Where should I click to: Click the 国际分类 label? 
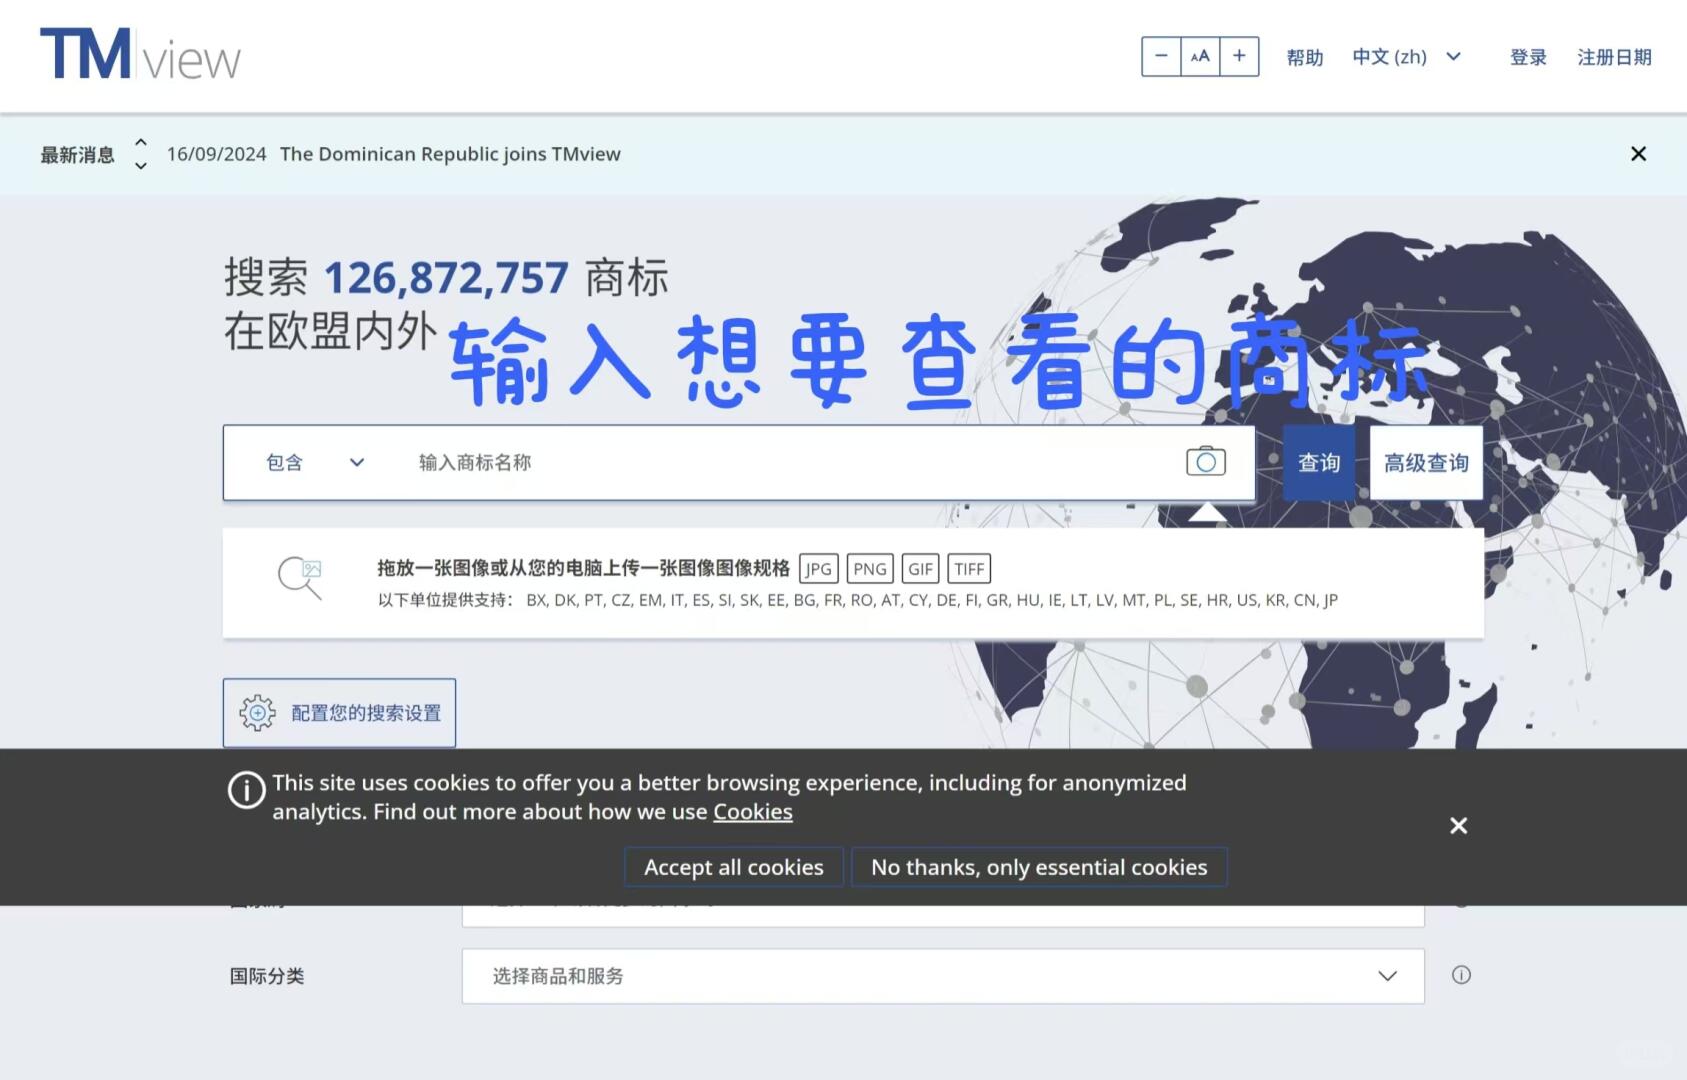[x=267, y=976]
